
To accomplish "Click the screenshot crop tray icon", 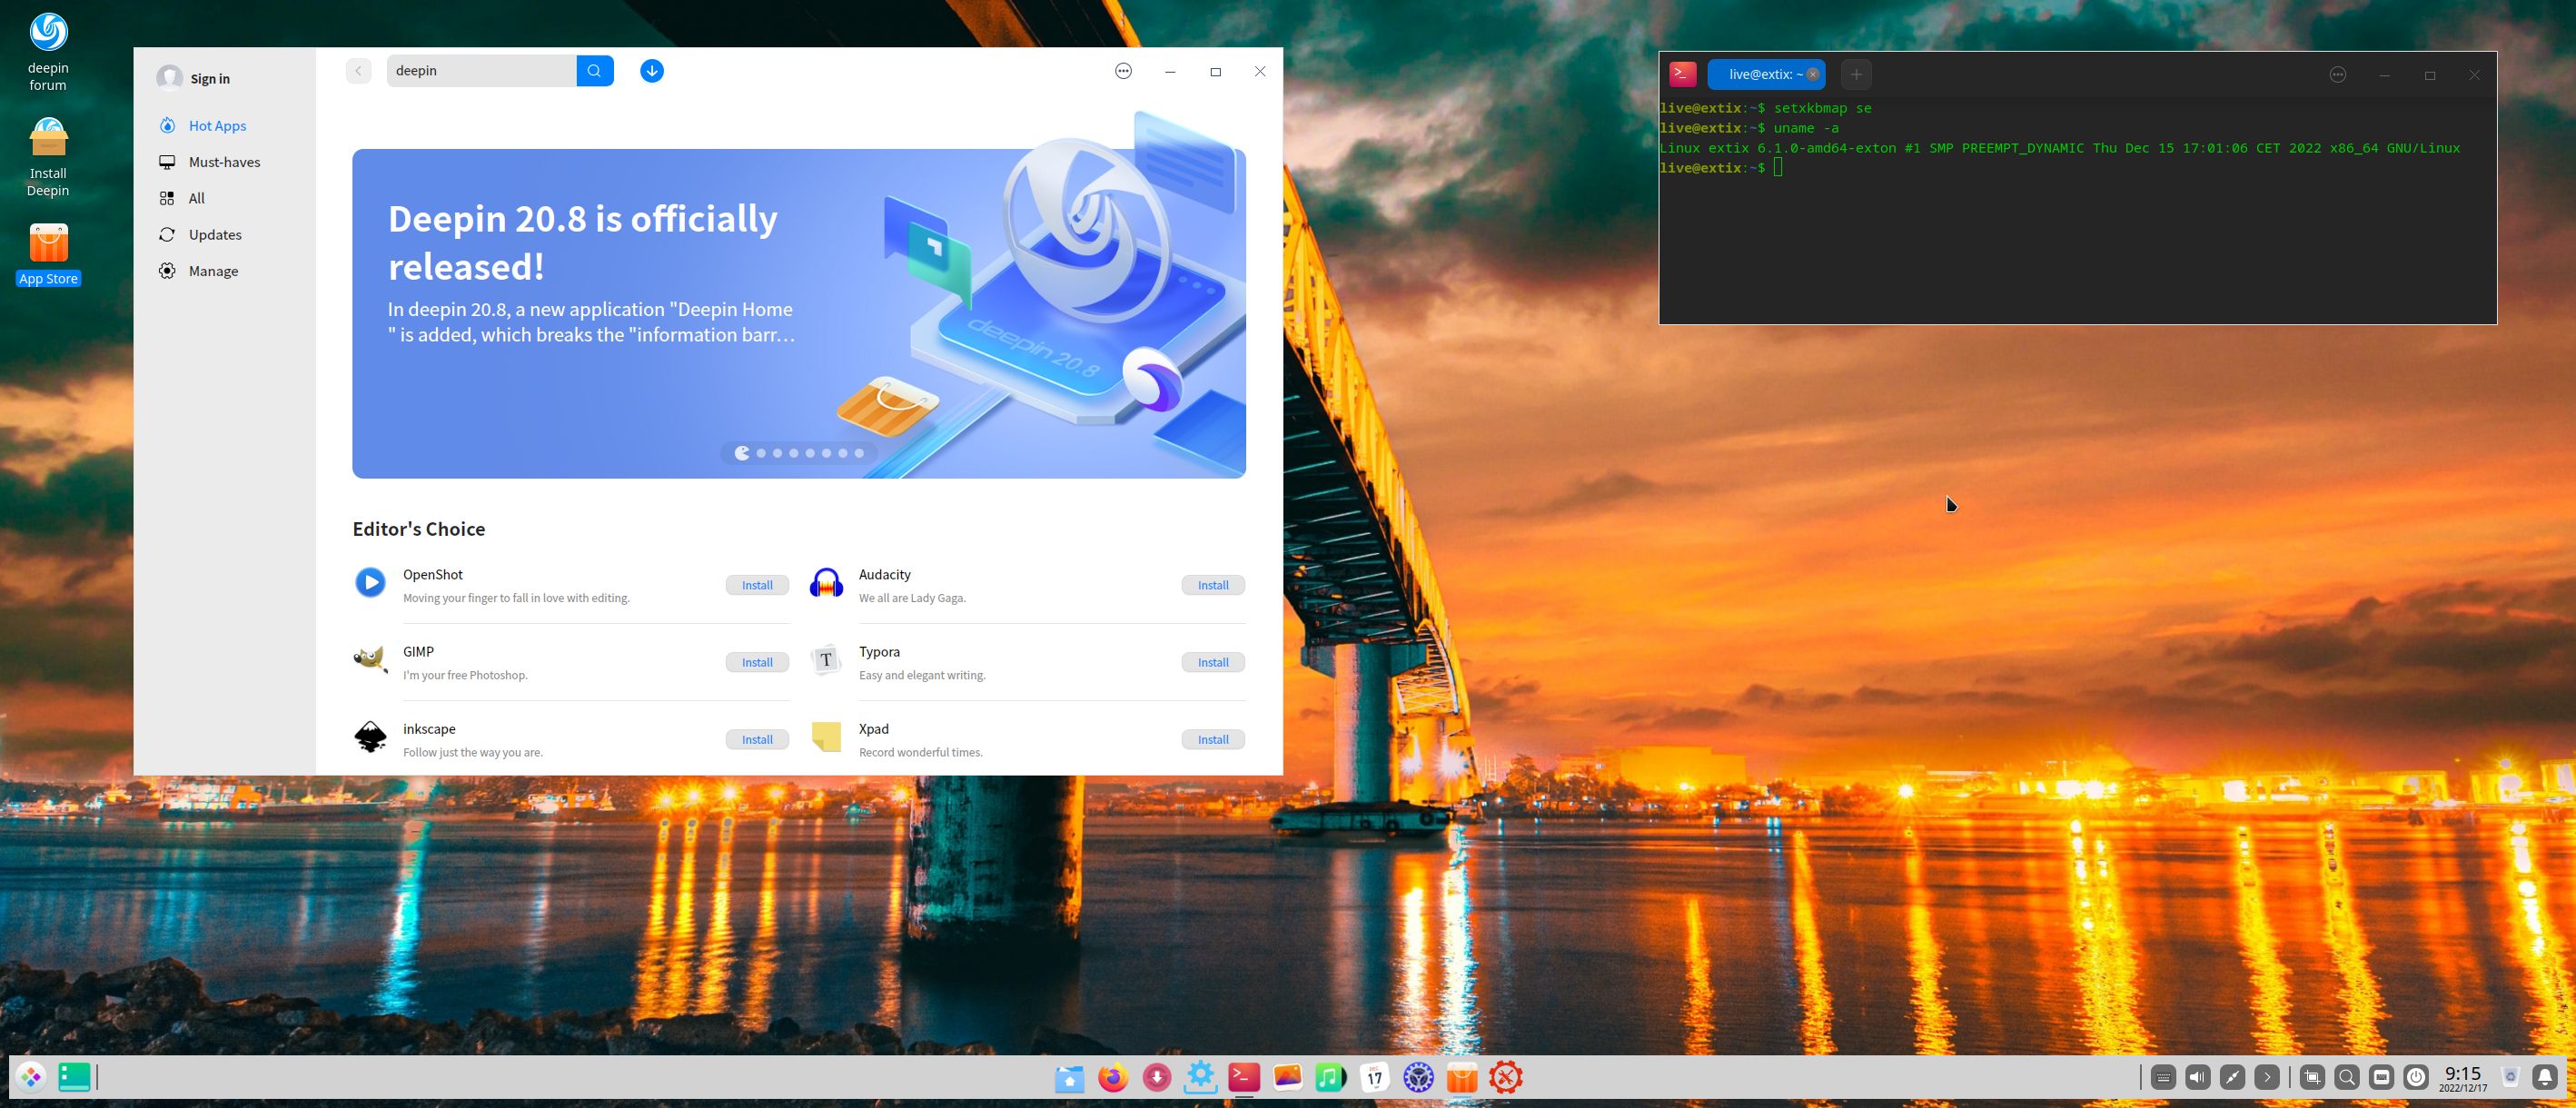I will point(2312,1077).
